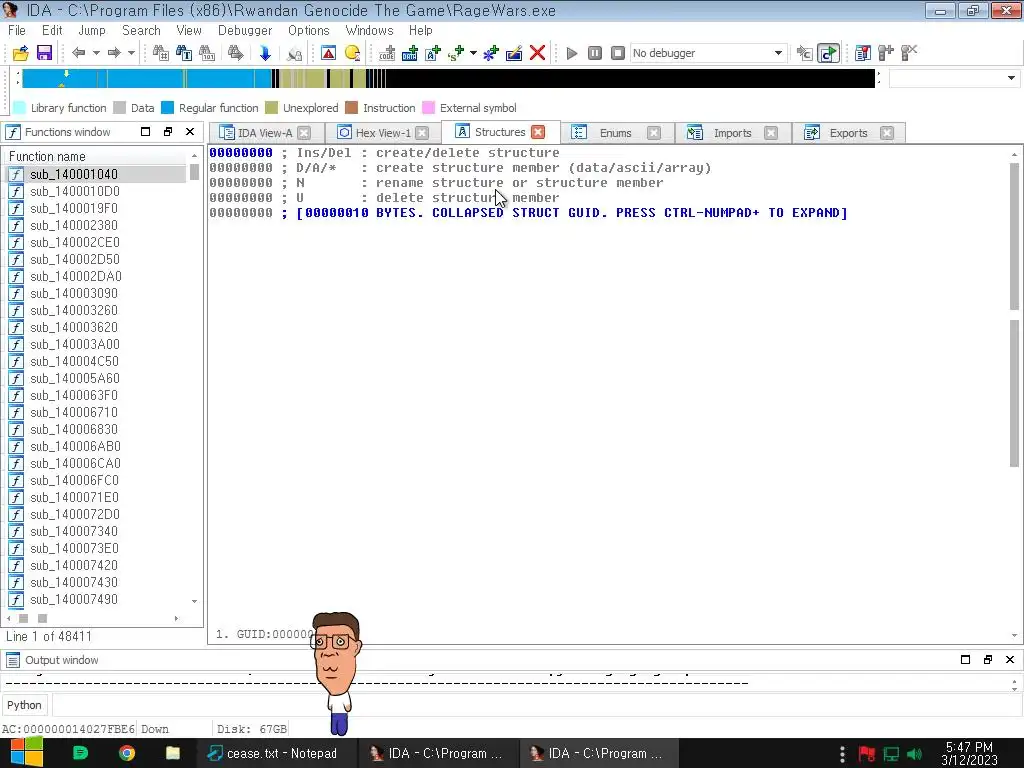The height and width of the screenshot is (768, 1024).
Task: Stop the process in debugger toolbar
Action: coord(618,53)
